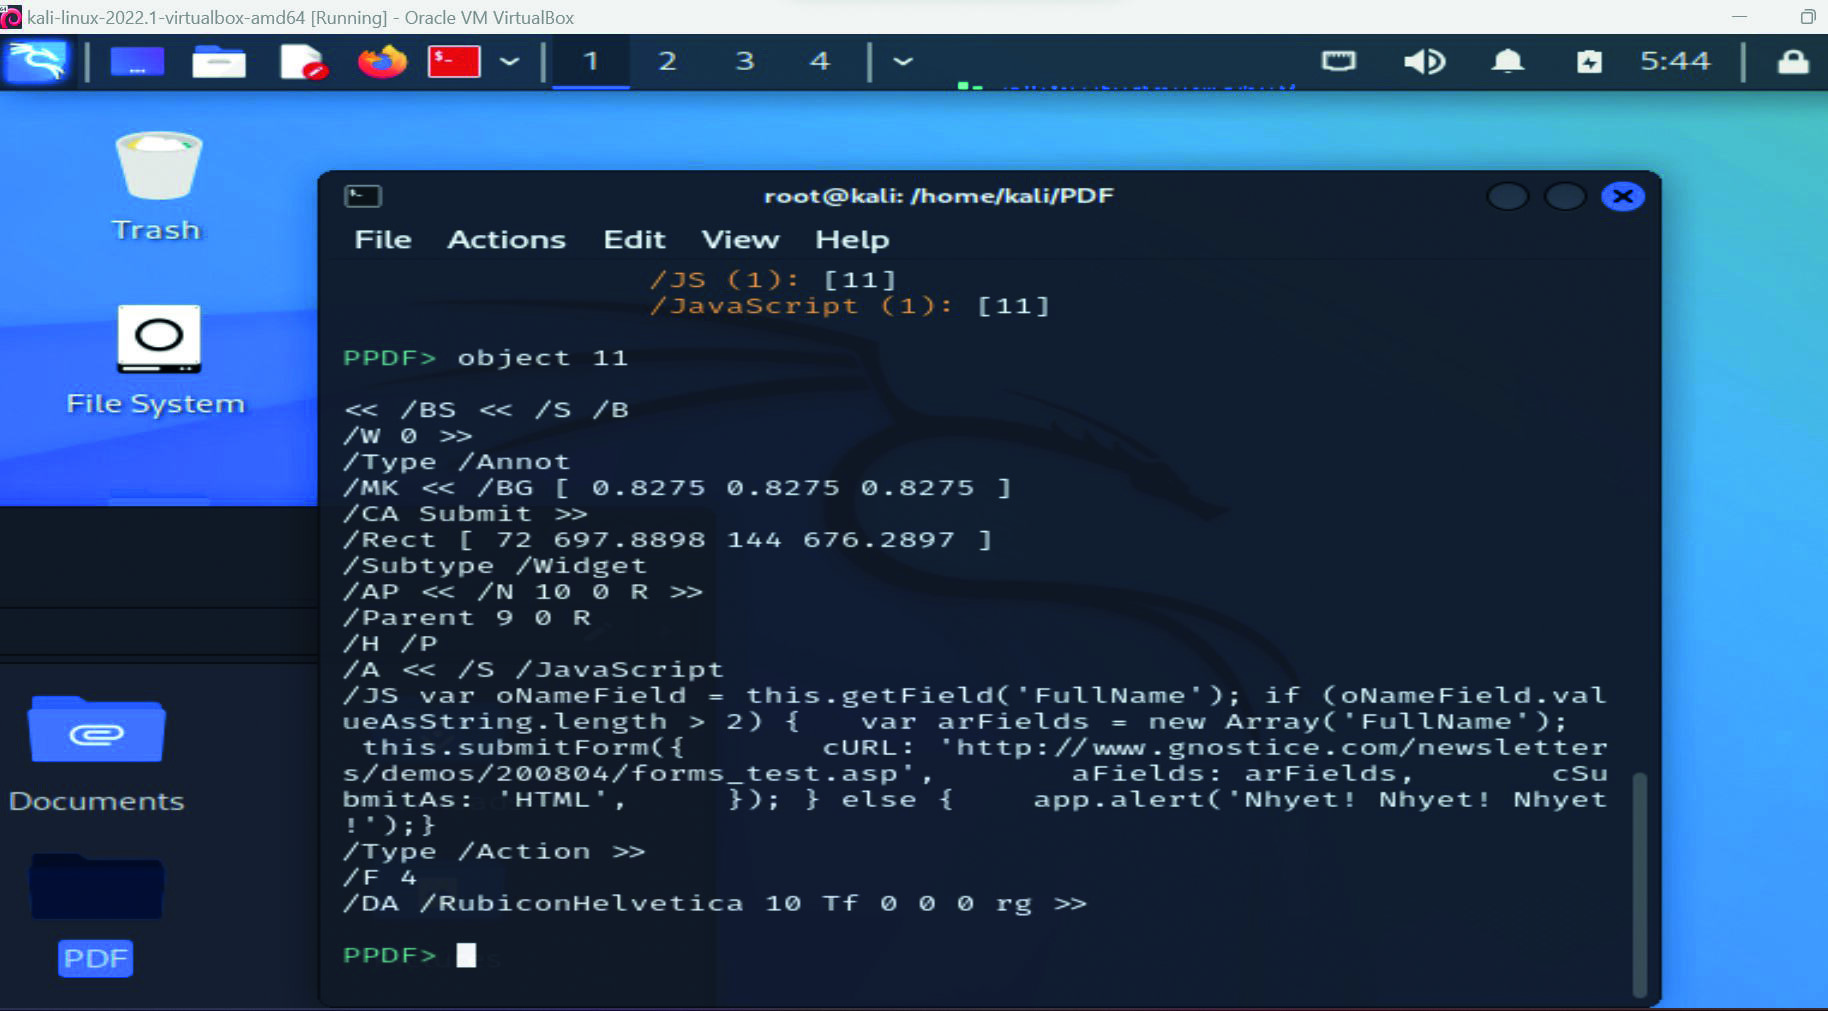The image size is (1828, 1011).
Task: Click the '/Type /Action >>' line
Action: coord(494,852)
